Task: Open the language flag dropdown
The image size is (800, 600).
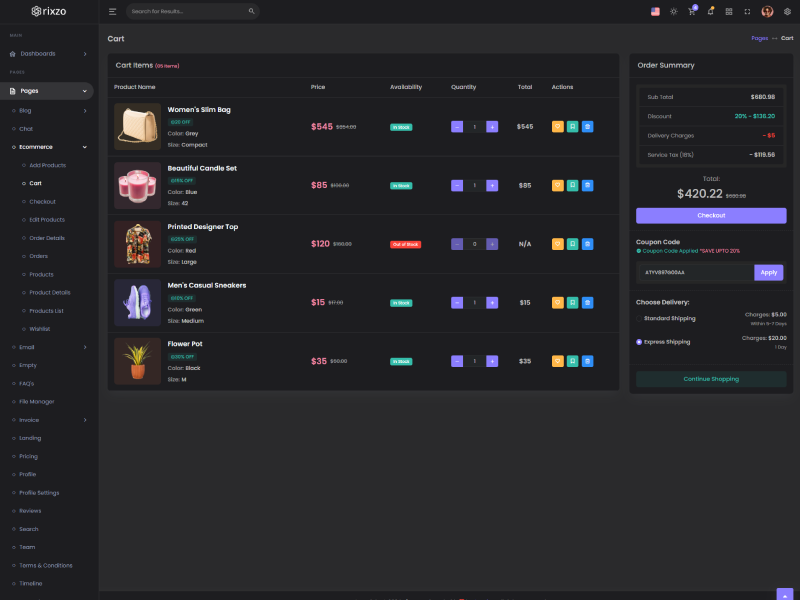Action: [x=655, y=12]
